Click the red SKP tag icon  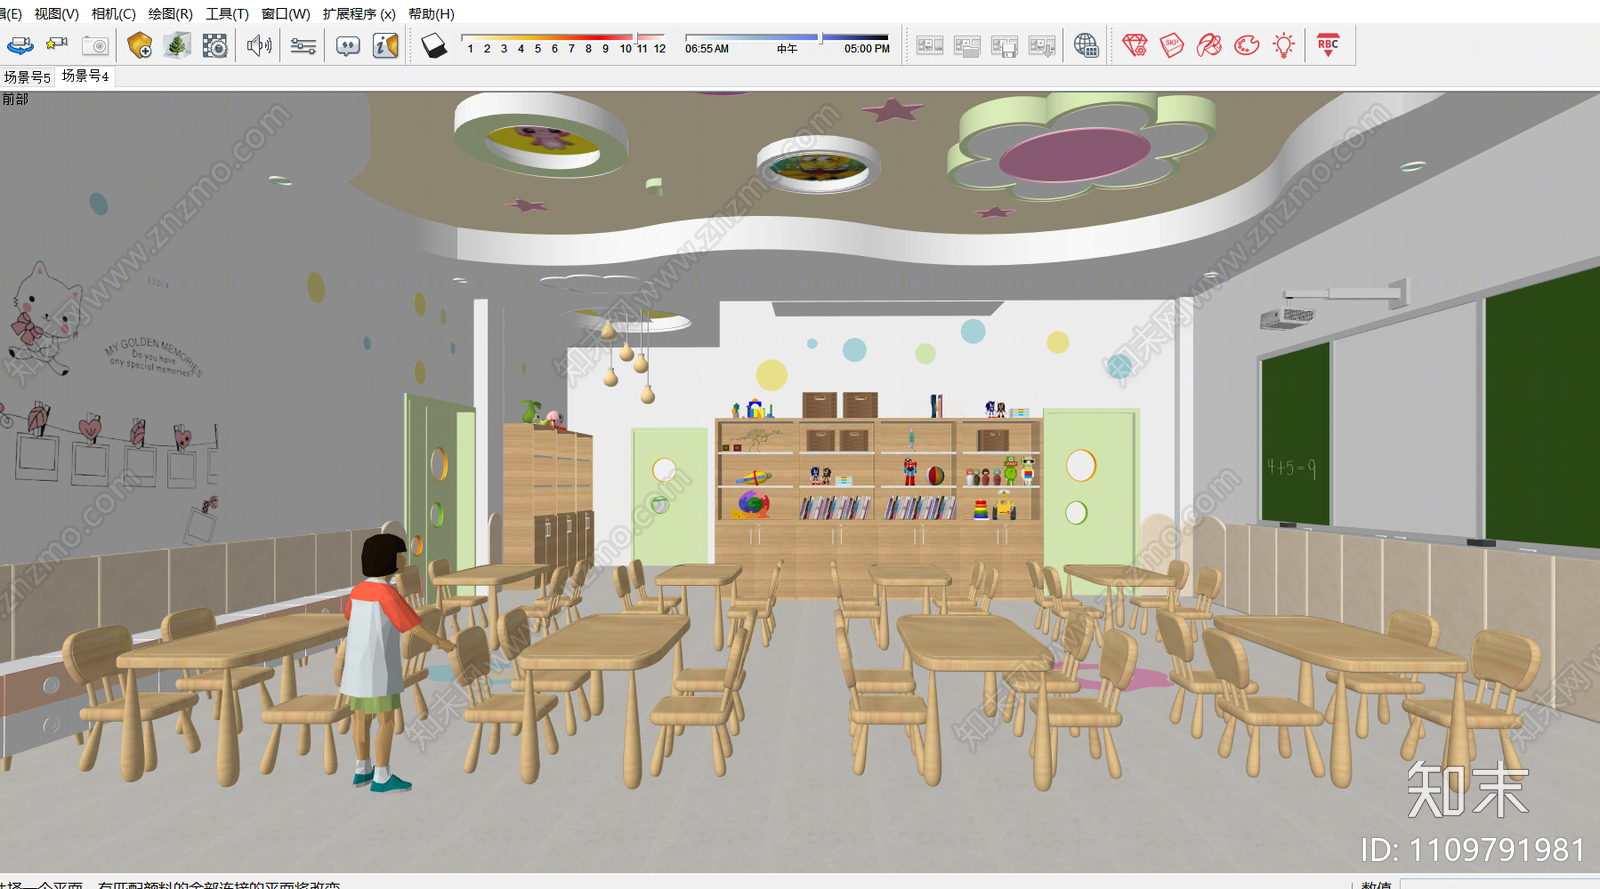coord(1172,45)
